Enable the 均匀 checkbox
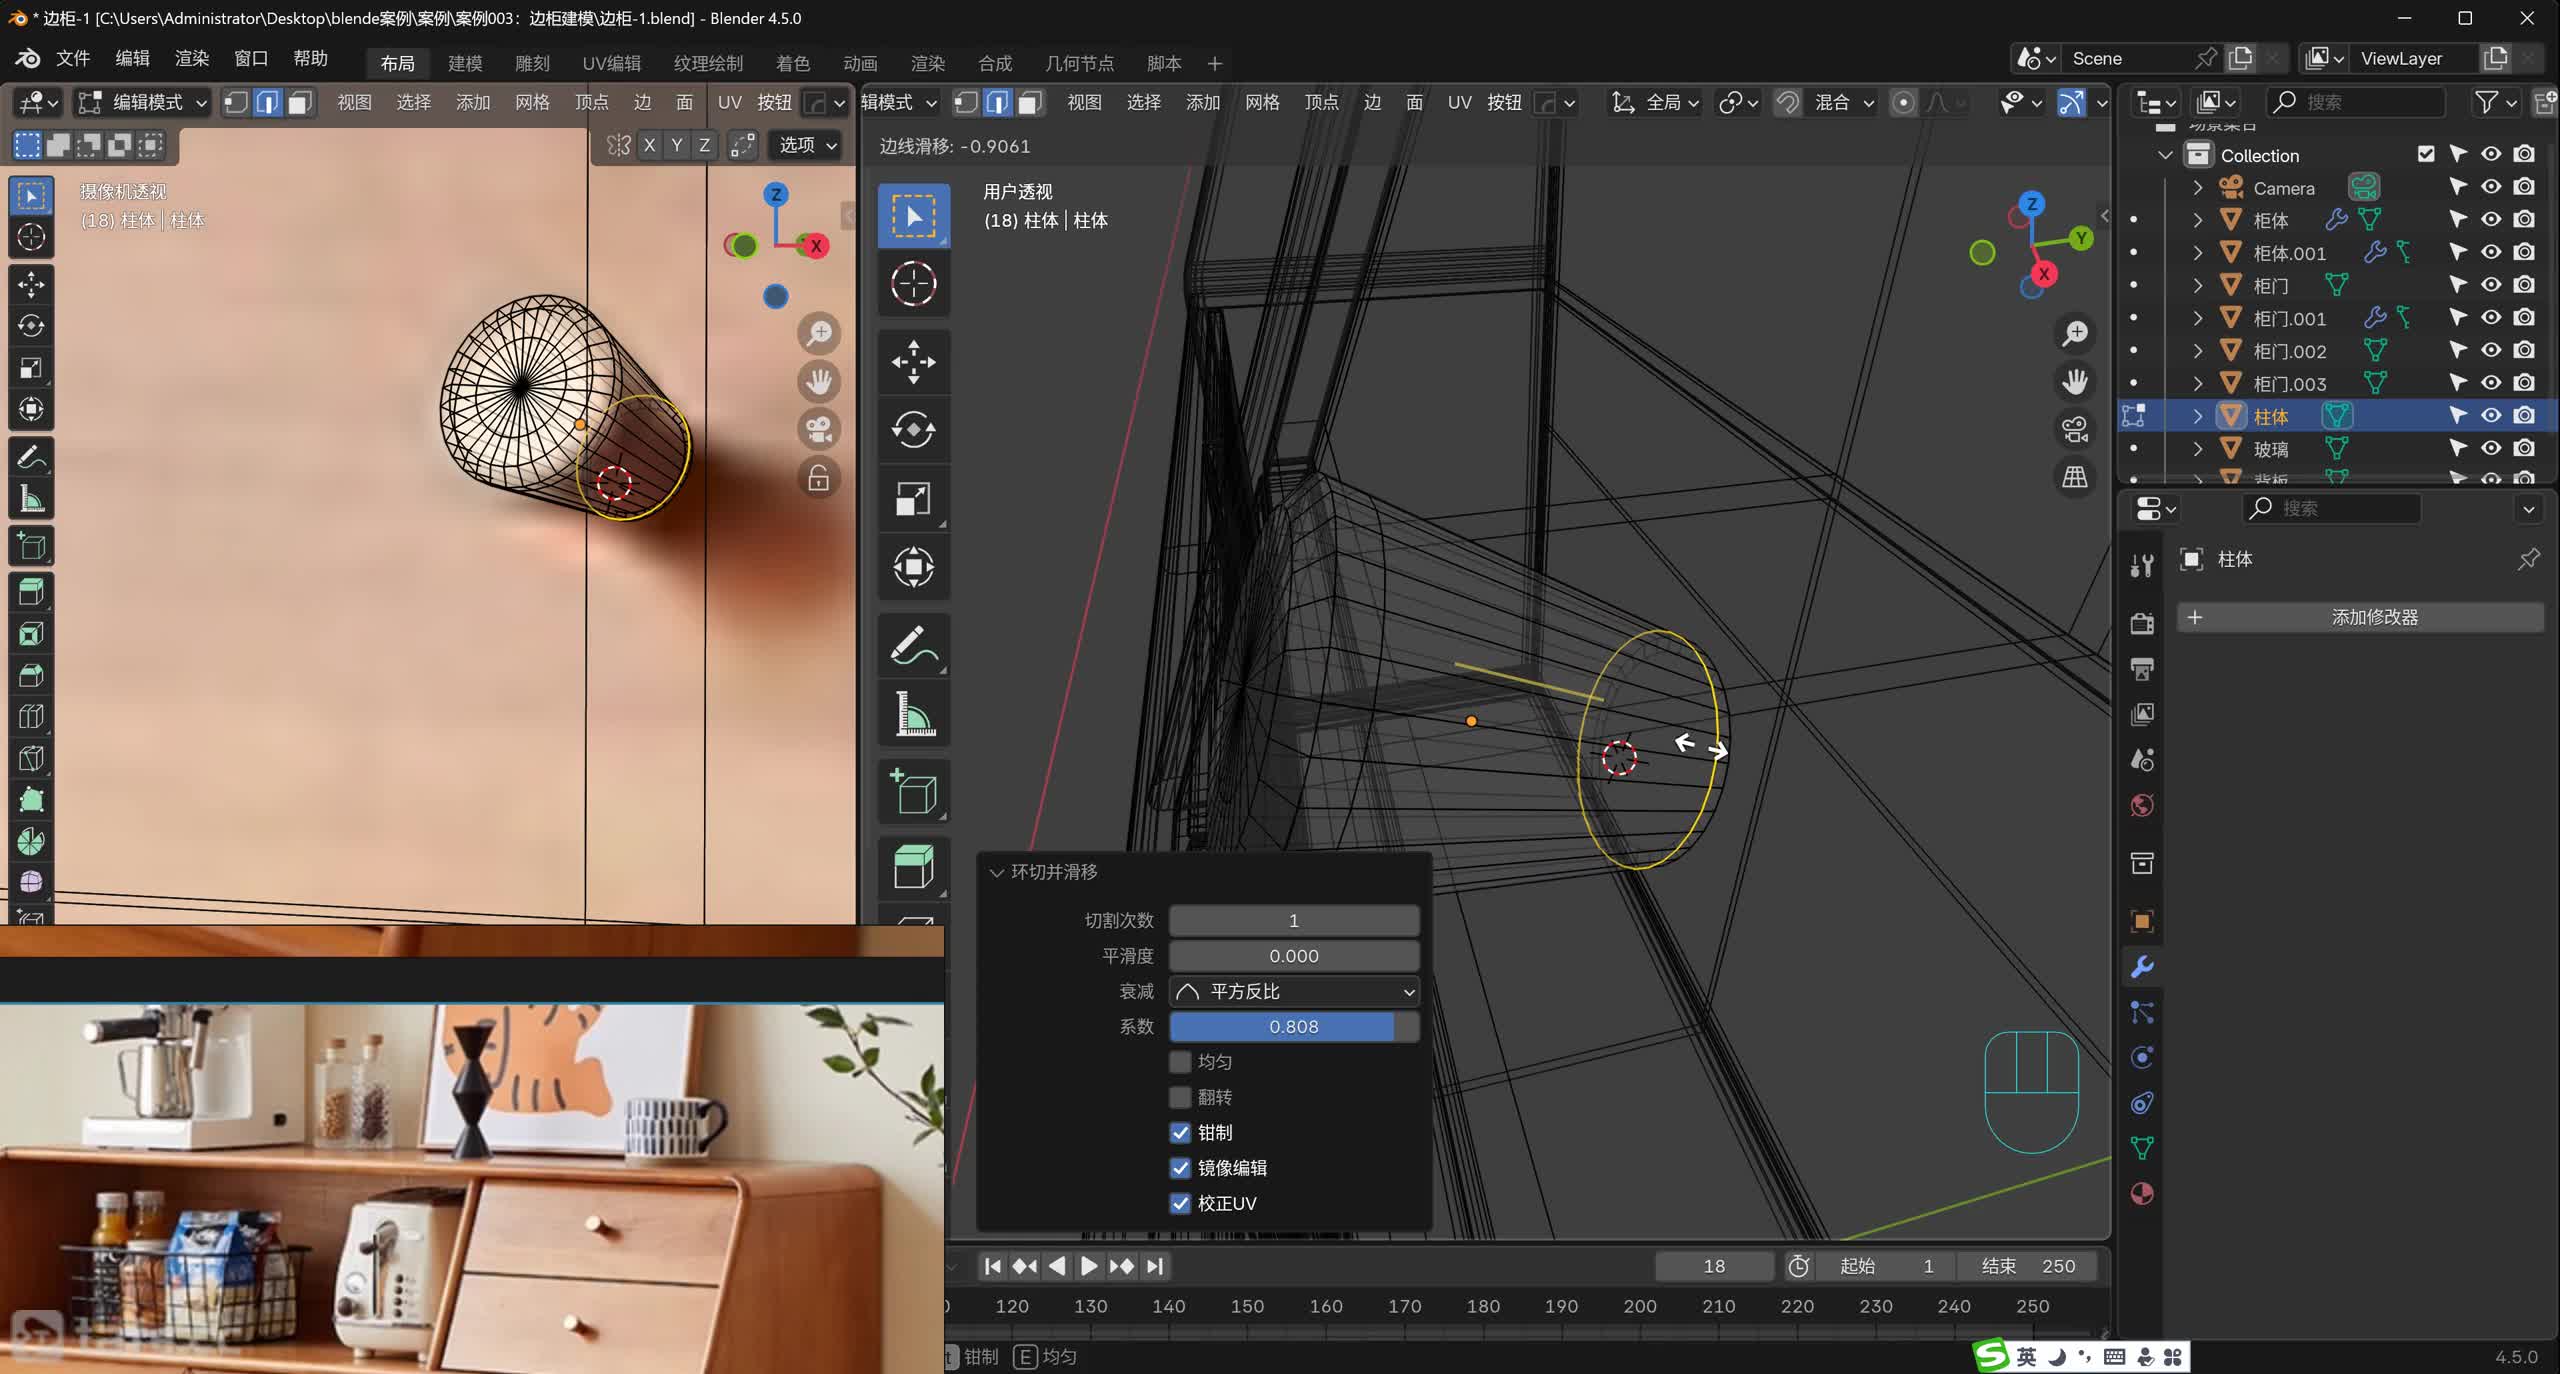The width and height of the screenshot is (2560, 1374). [x=1180, y=1062]
